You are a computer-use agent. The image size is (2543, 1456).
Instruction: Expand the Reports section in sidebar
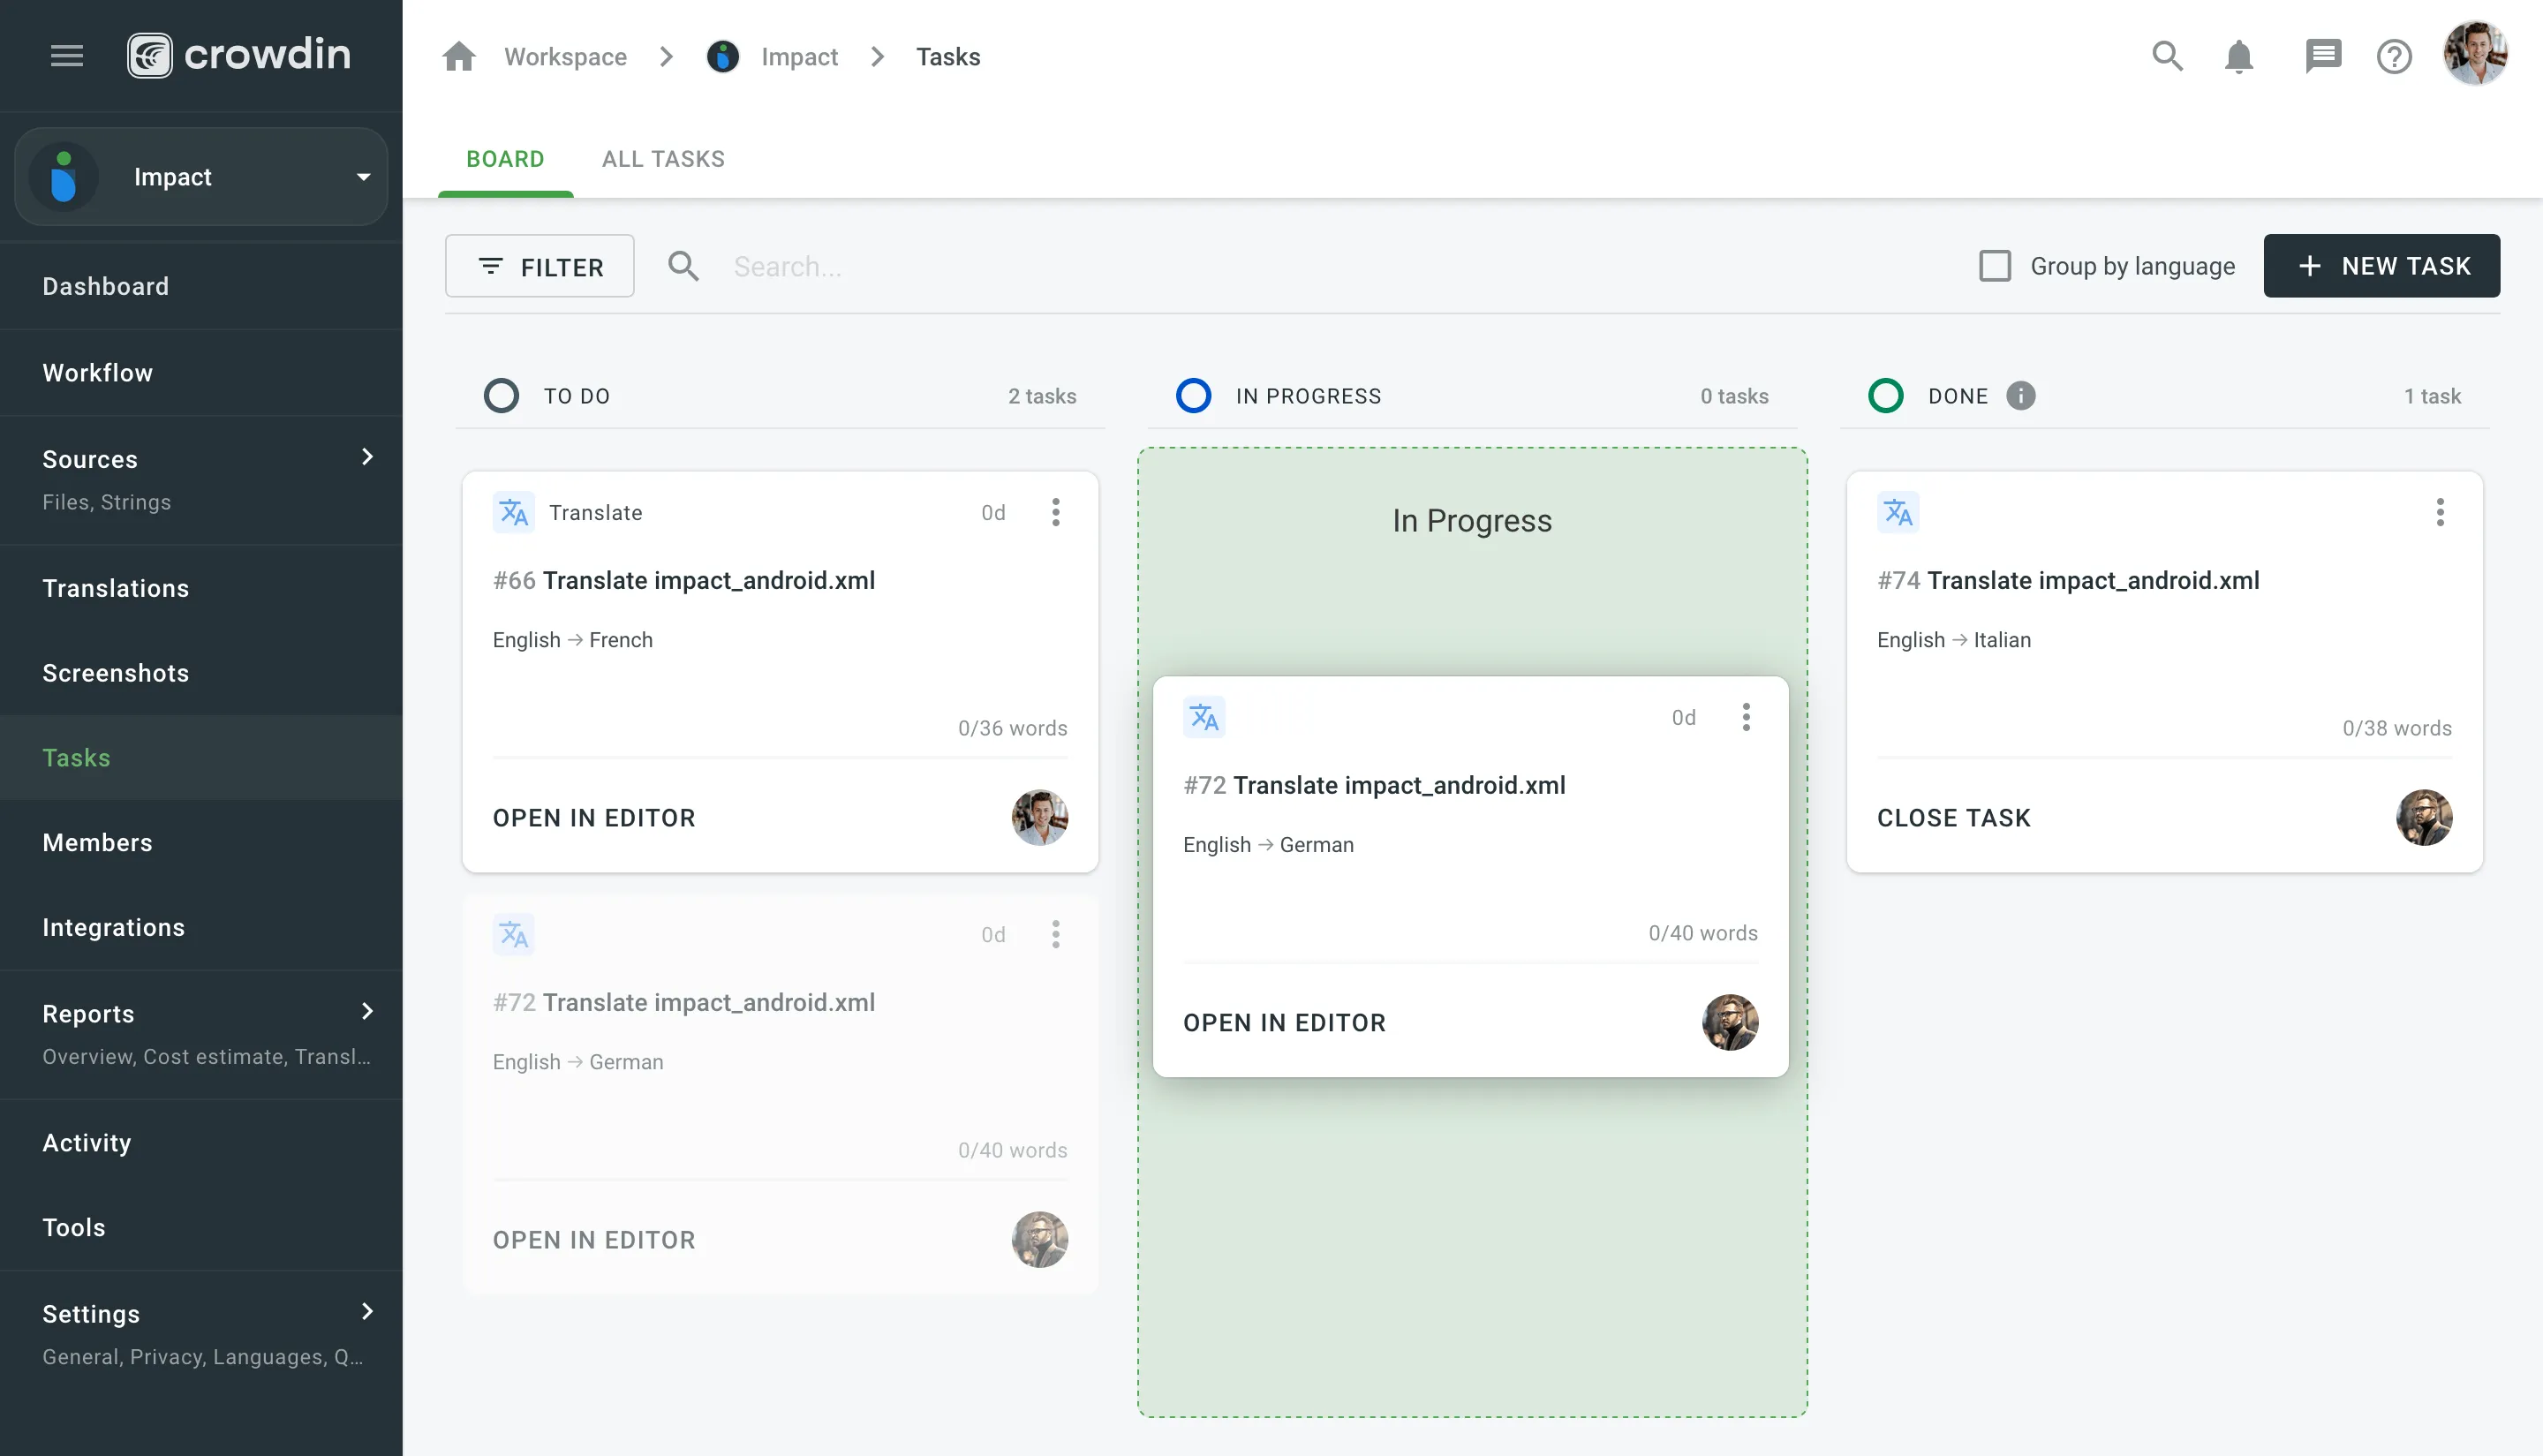coord(366,1013)
